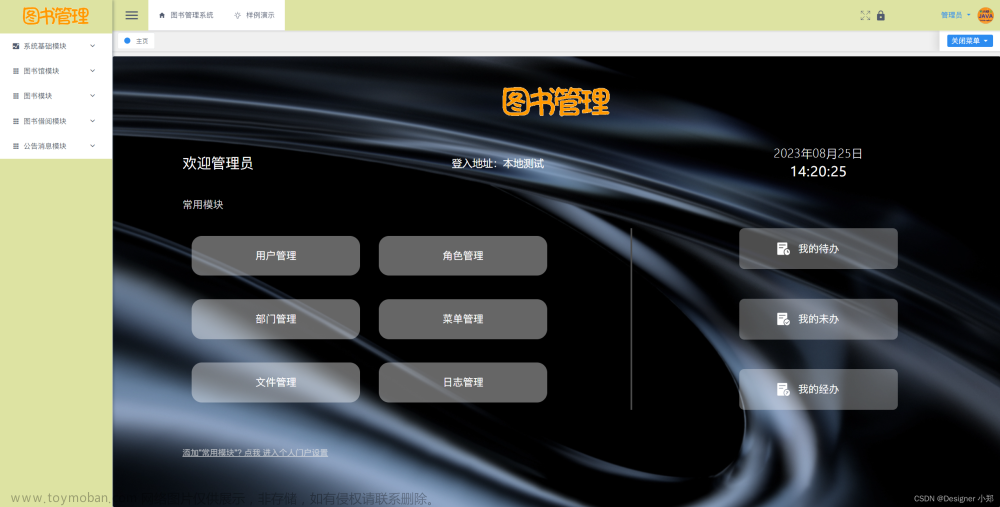Open the 日志管理 module button

coord(463,382)
